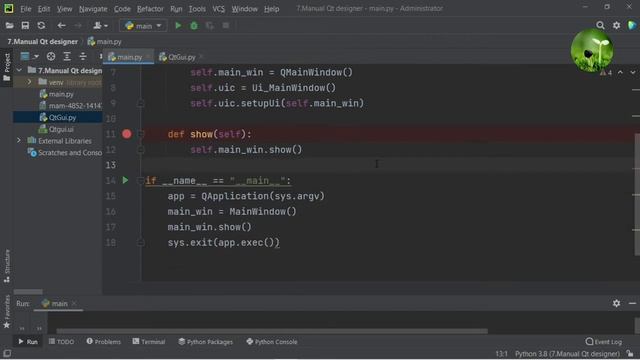The image size is (640, 360).
Task: Toggle tool window quick access icon bottom-left
Action: point(7,353)
